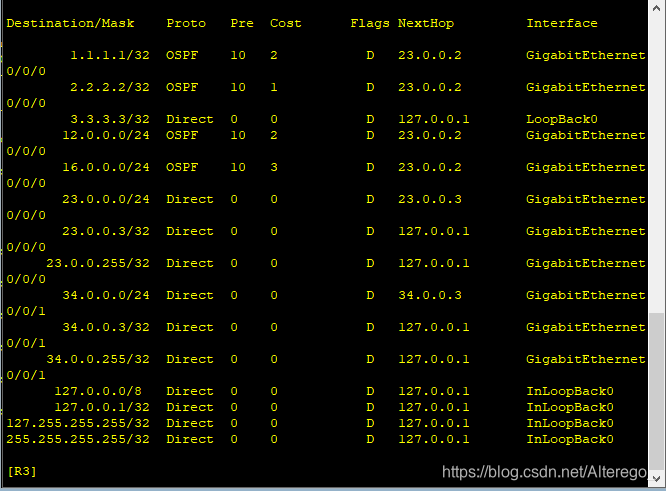Click LoopBack0 interface in 3.3.3.3 row

[562, 119]
